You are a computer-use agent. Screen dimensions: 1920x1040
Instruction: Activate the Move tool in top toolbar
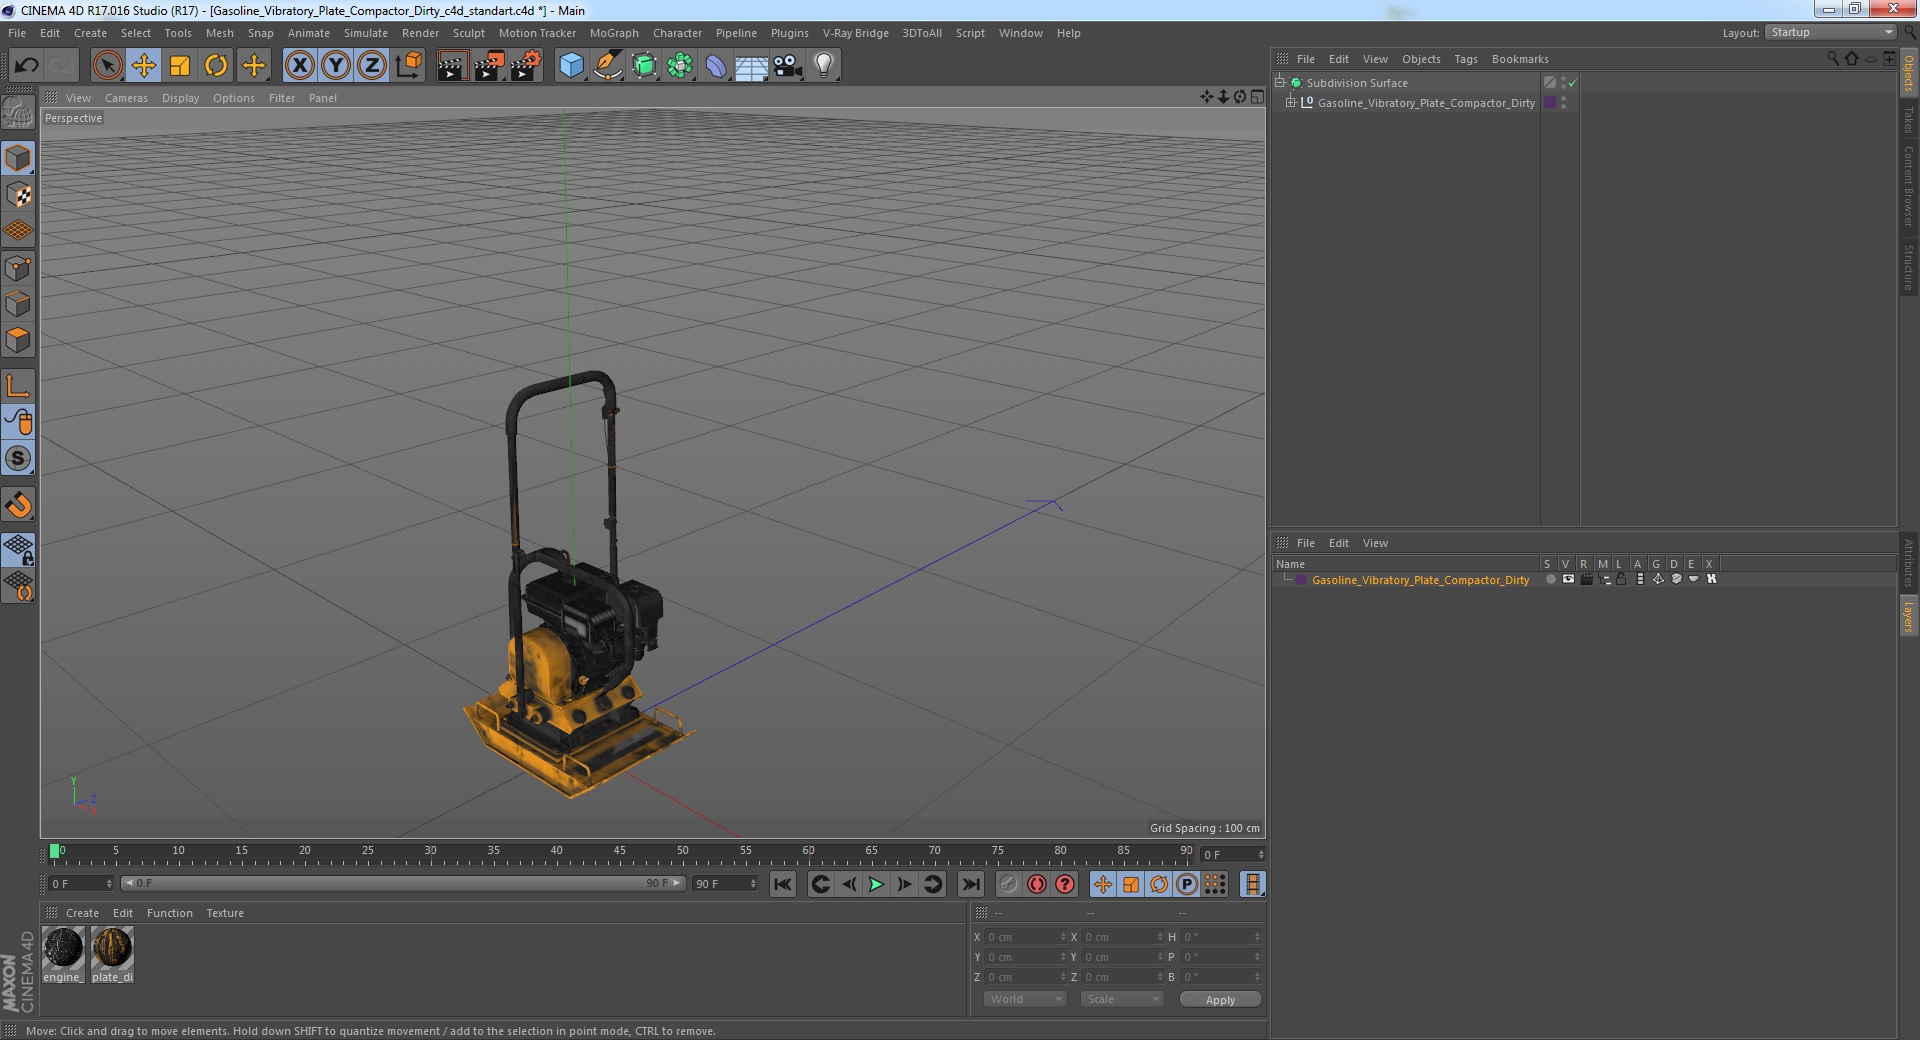[143, 66]
